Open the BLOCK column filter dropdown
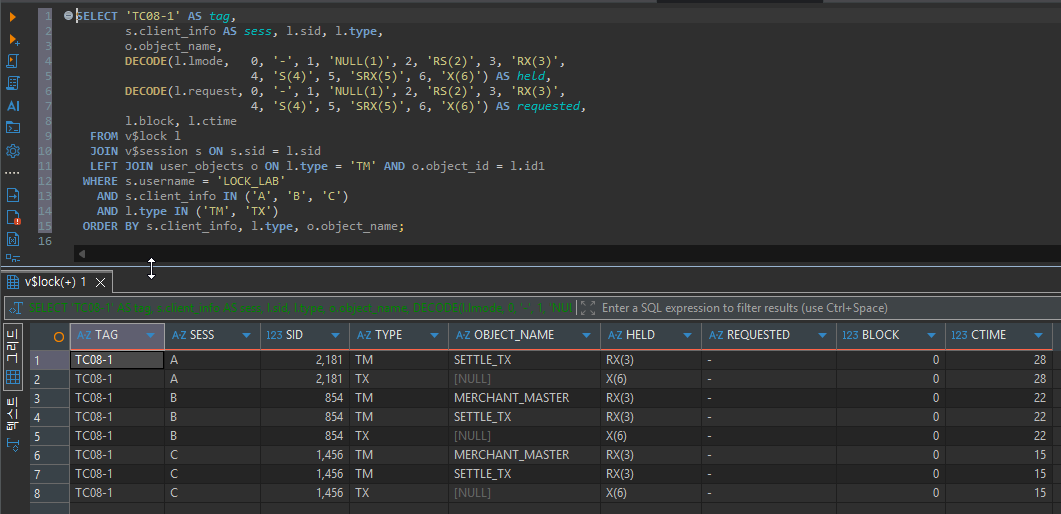1061x514 pixels. pyautogui.click(x=931, y=335)
